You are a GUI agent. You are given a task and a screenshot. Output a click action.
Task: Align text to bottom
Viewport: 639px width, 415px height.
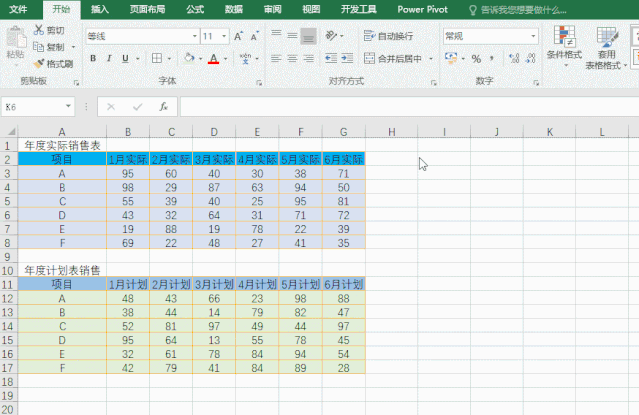click(308, 36)
